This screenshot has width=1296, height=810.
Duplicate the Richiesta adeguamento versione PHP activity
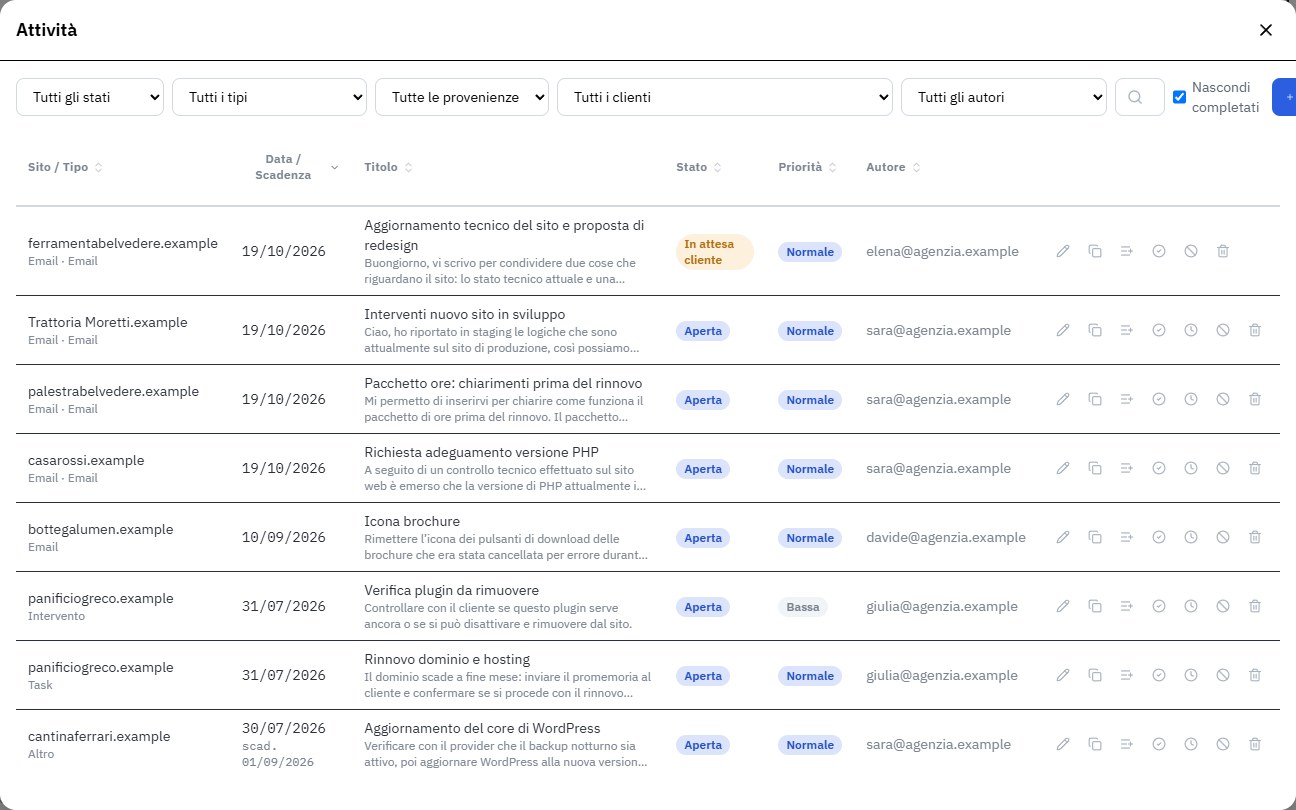pos(1095,468)
